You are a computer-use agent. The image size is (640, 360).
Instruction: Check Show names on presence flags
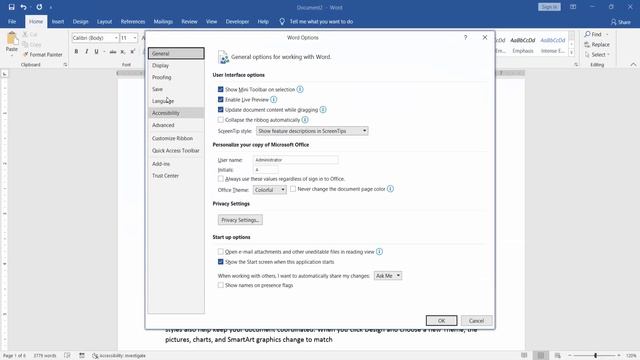click(x=220, y=285)
